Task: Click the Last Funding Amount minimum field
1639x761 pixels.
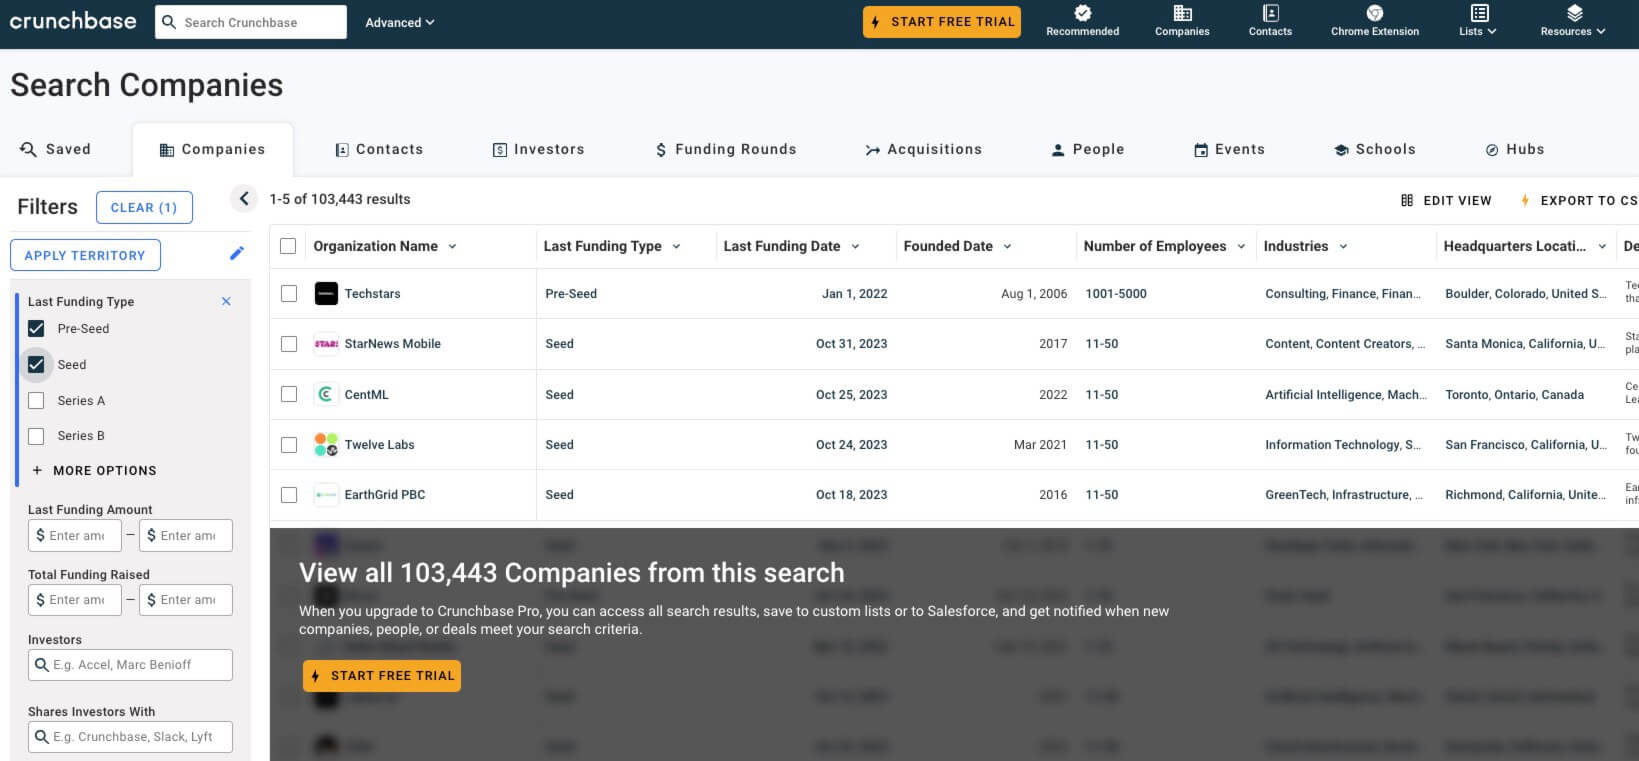Action: pyautogui.click(x=75, y=535)
